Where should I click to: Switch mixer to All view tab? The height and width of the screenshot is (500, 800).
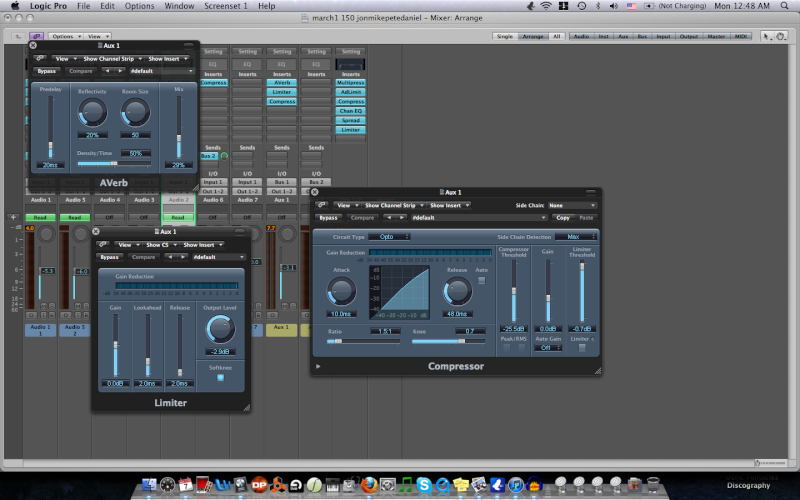tap(557, 36)
